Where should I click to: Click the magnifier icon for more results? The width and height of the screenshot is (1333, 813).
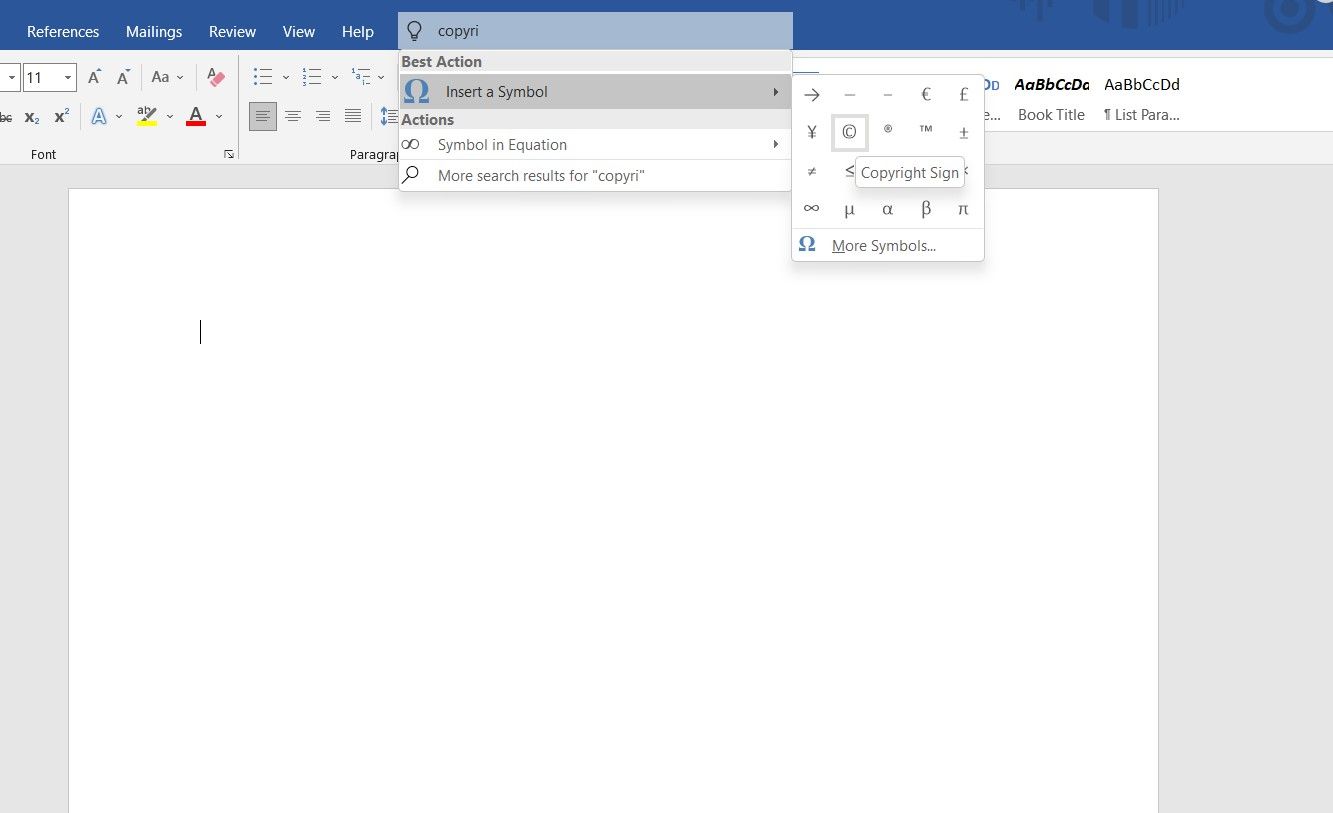click(411, 175)
